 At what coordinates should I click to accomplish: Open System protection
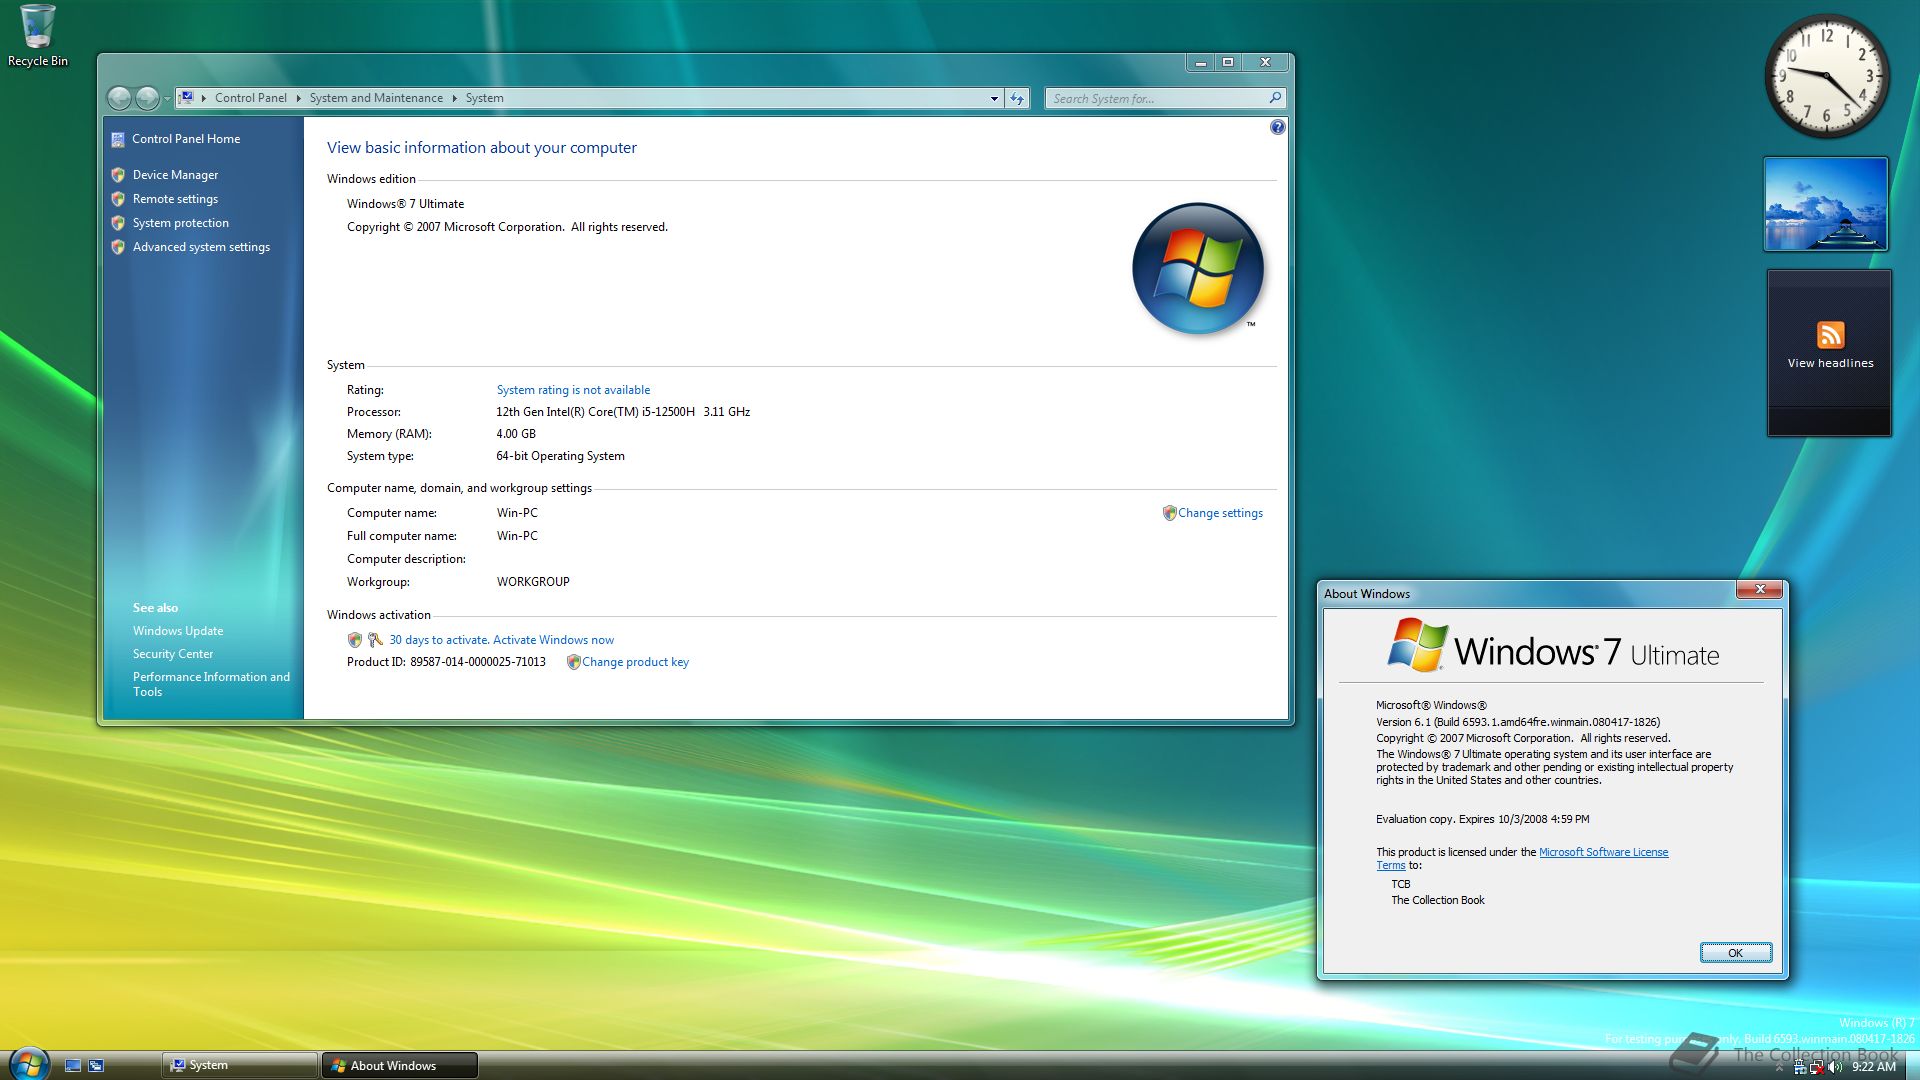[x=181, y=223]
